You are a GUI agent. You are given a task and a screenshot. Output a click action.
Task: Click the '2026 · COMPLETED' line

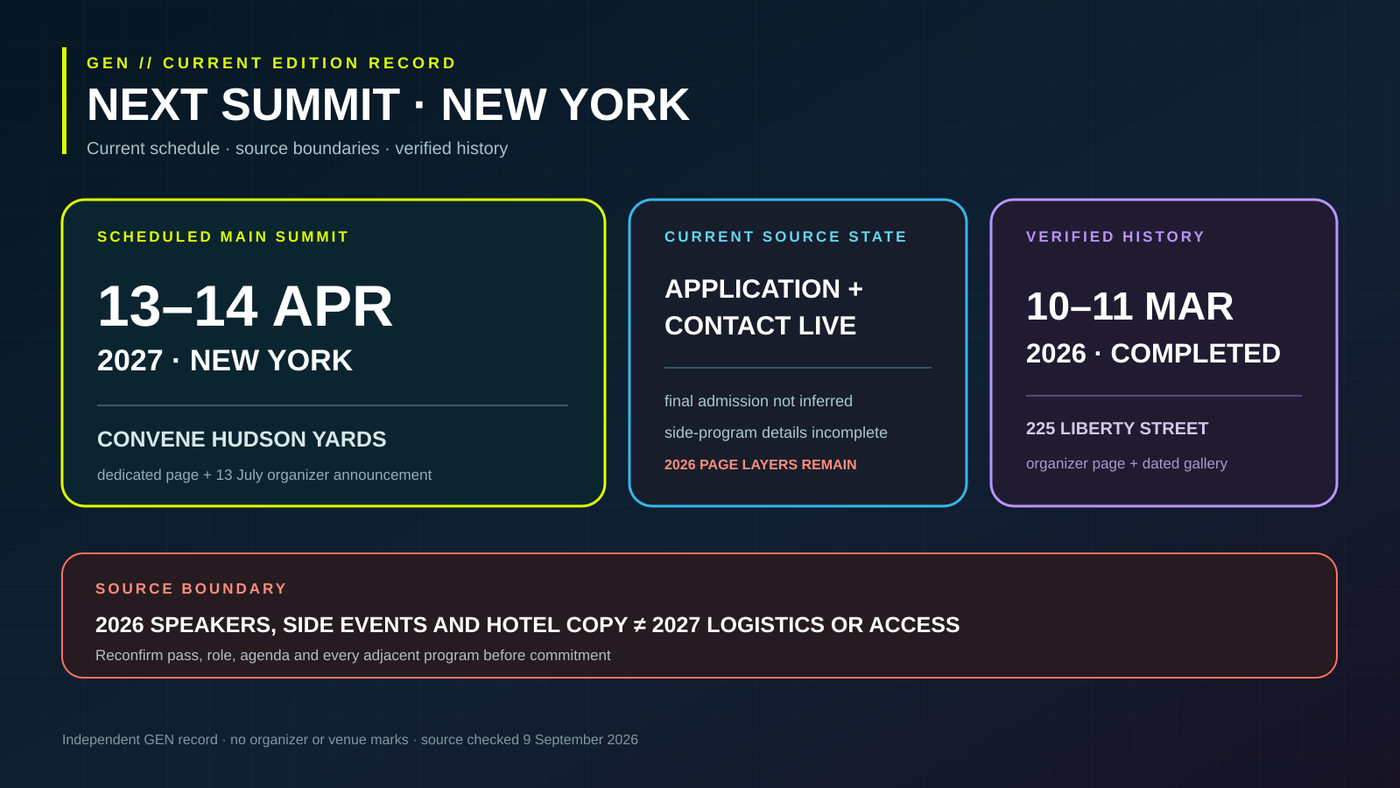click(1153, 353)
